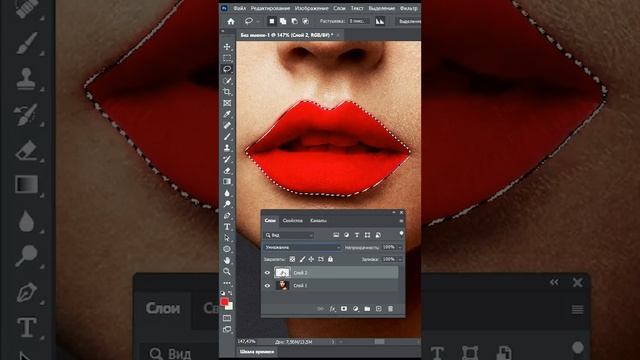The height and width of the screenshot is (360, 640).
Task: Toggle lock image pixels brush icon
Action: coord(302,259)
